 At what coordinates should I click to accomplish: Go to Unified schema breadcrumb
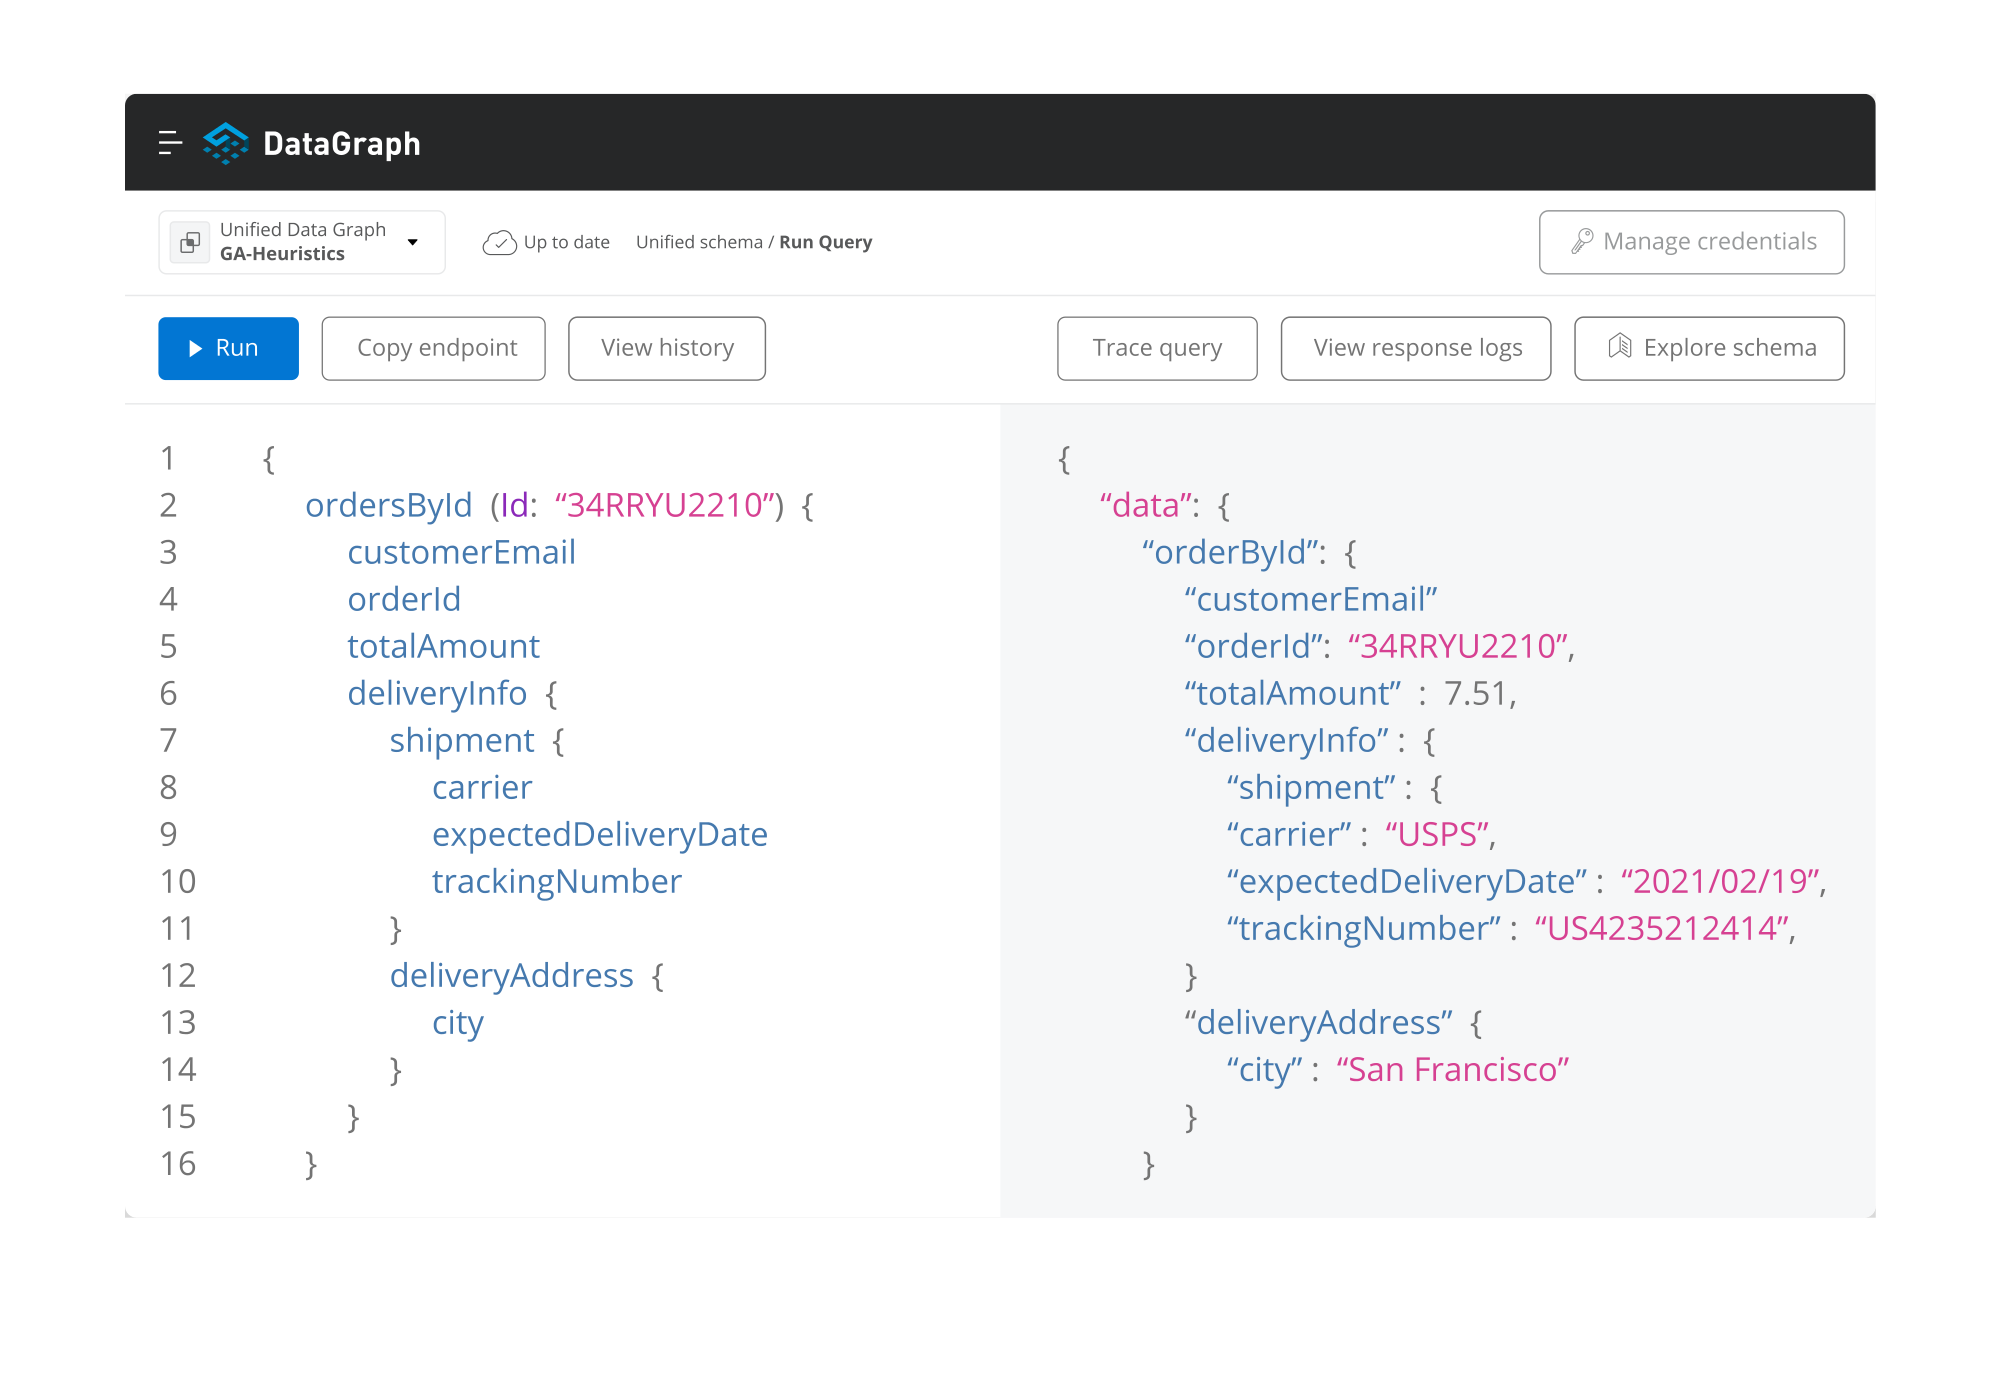699,242
